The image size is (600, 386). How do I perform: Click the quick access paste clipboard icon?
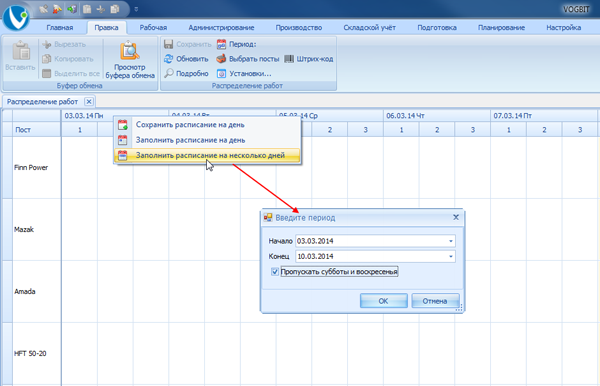(x=87, y=9)
